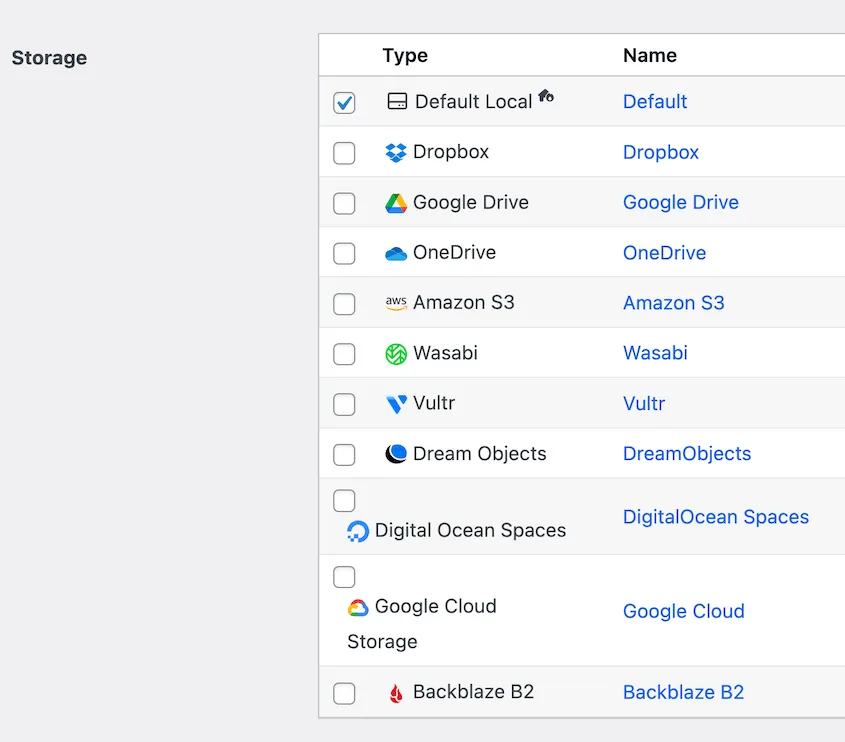
Task: Click the Dream Objects moon icon
Action: tap(396, 454)
